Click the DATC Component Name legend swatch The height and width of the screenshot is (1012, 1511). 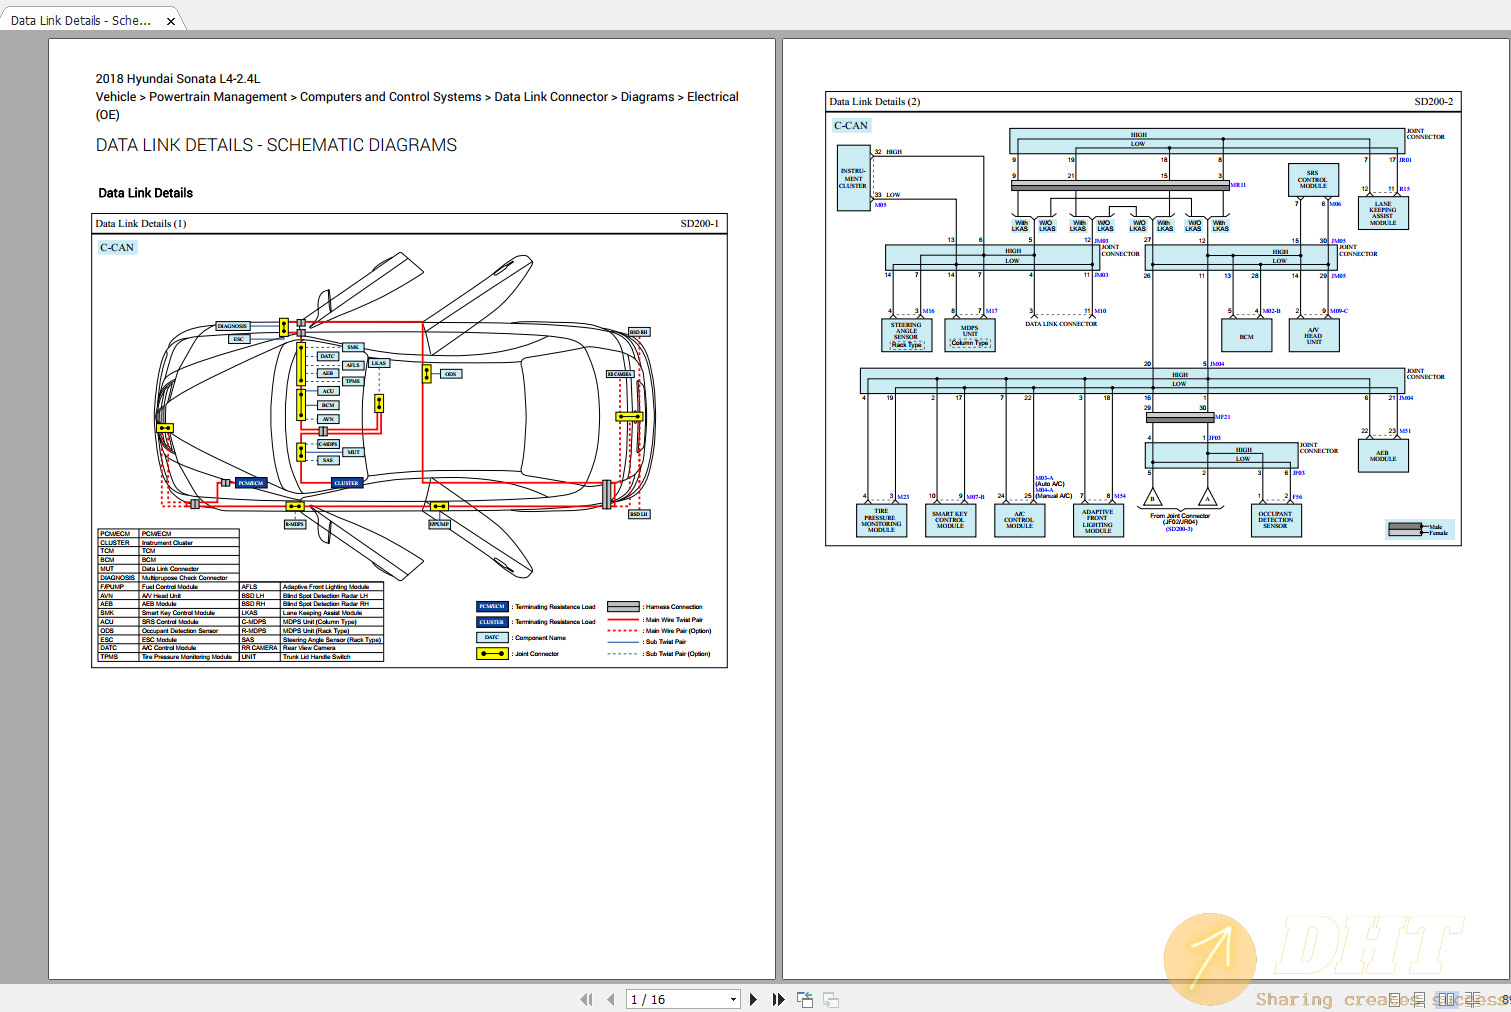click(492, 638)
